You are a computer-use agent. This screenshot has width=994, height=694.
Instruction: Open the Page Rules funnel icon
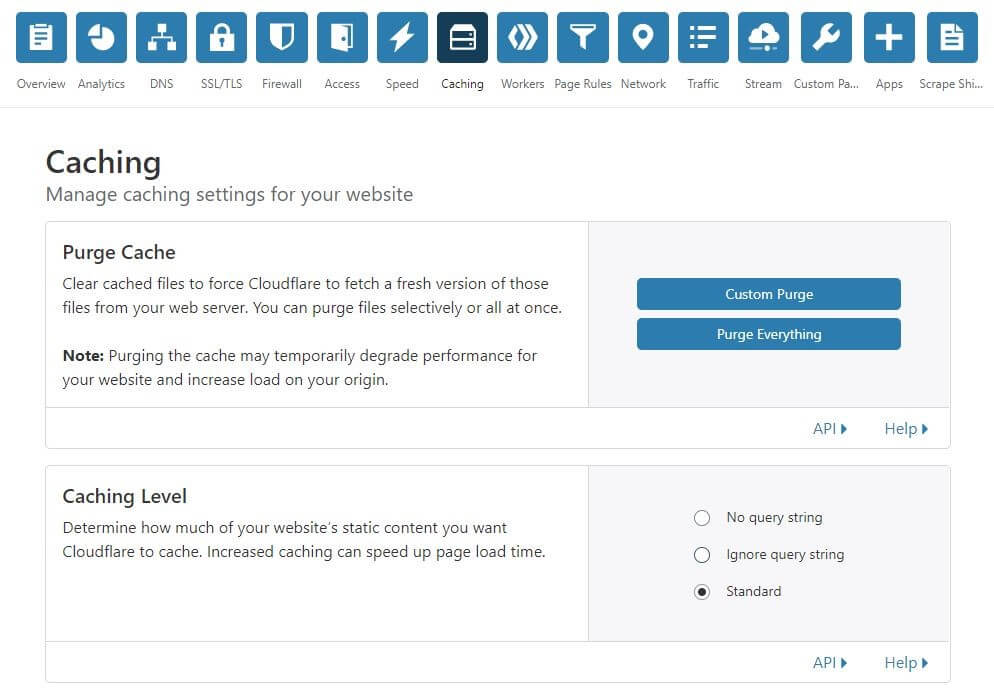582,38
